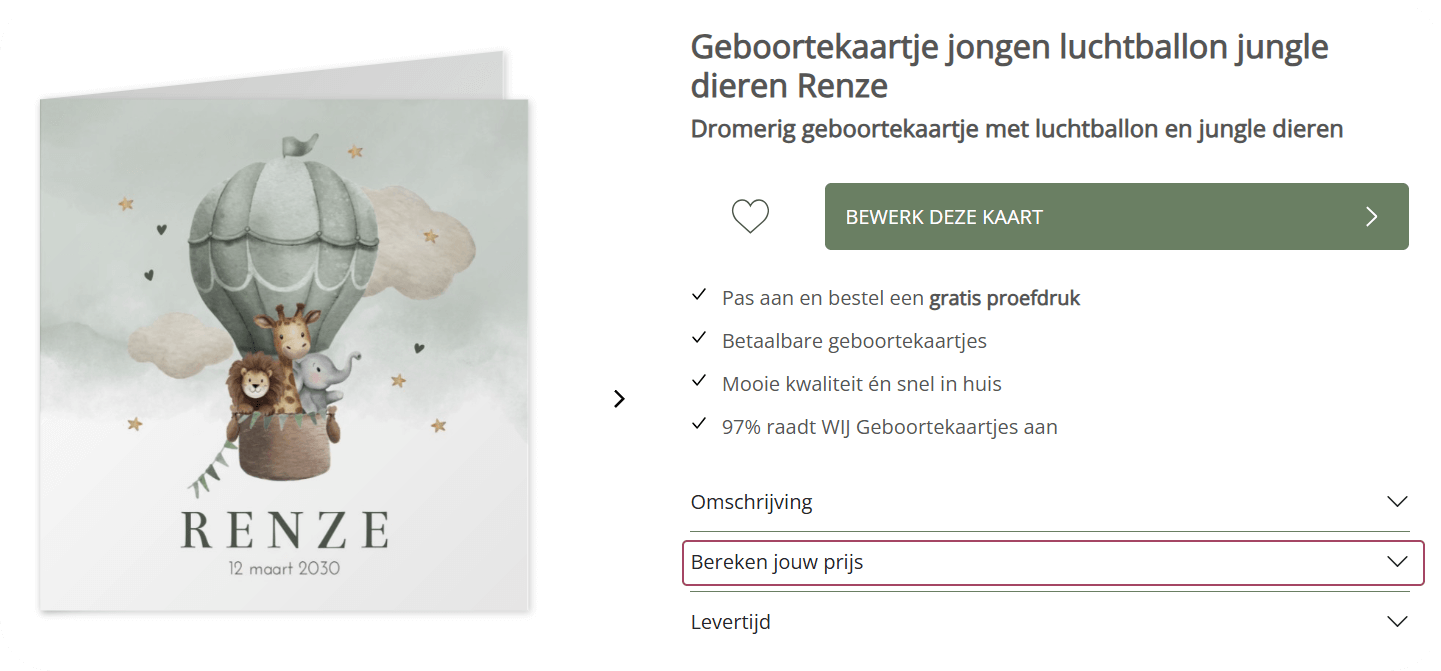Expand Omschrijving using its chevron
Viewport: 1441px width, 671px height.
(1397, 502)
